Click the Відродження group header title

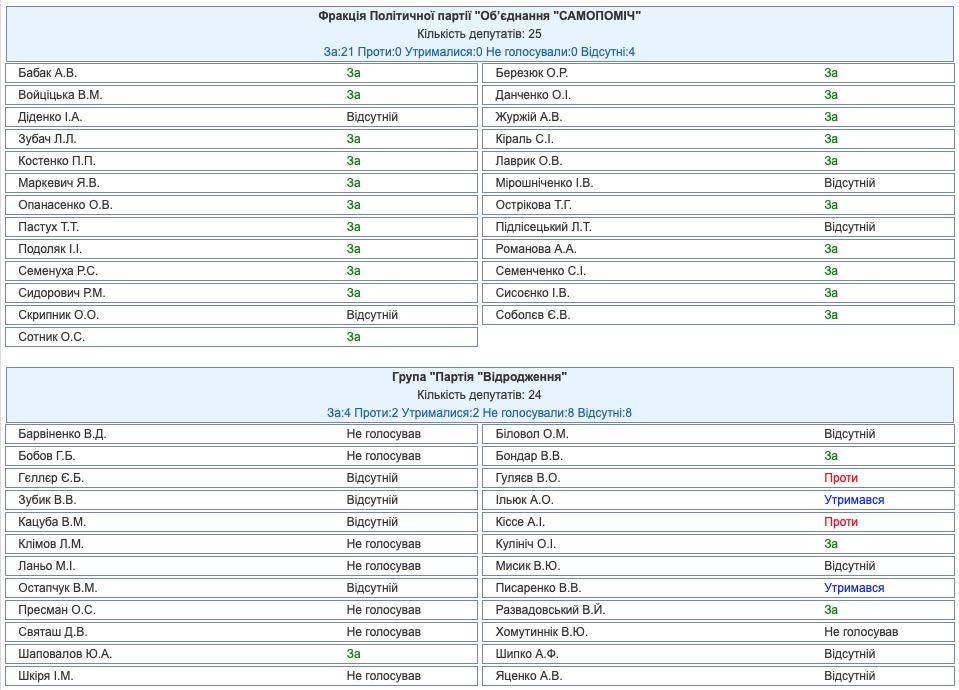point(480,377)
